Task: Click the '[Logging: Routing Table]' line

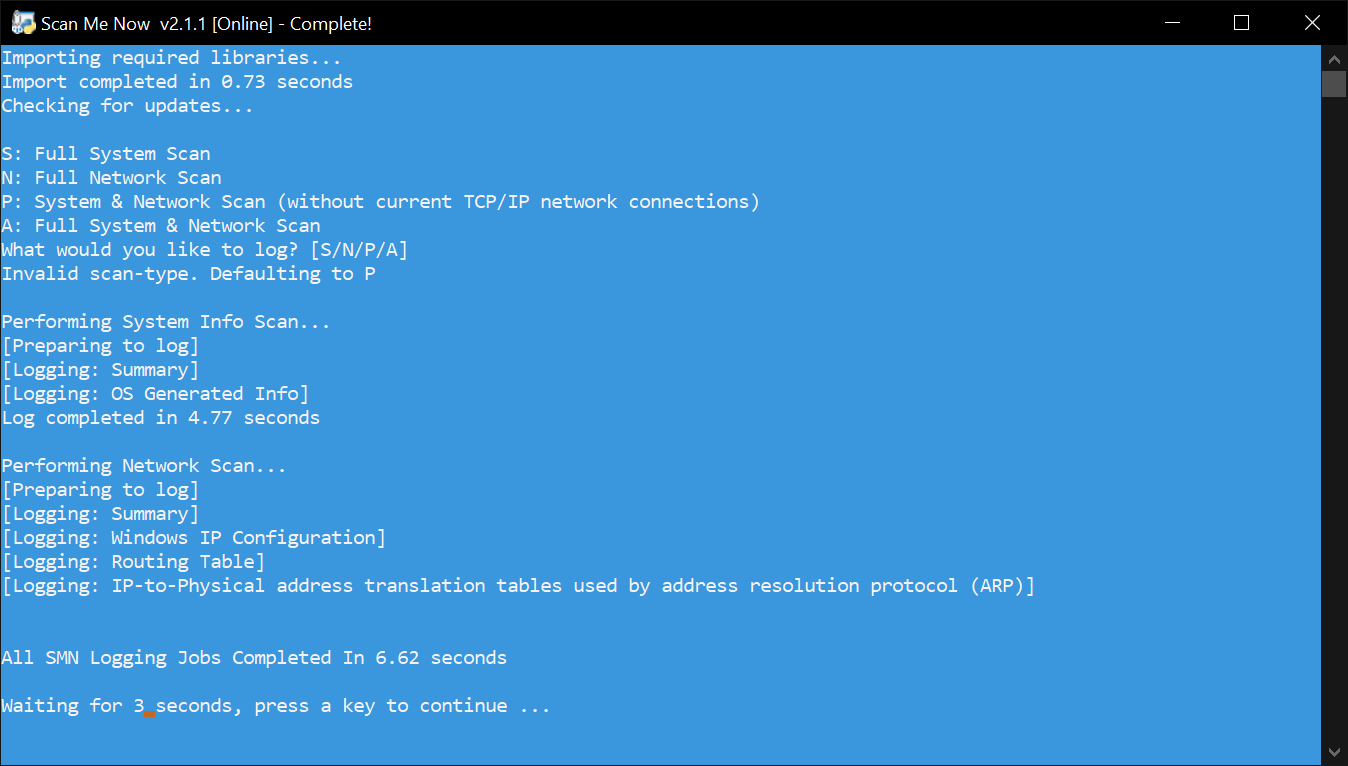Action: tap(134, 562)
